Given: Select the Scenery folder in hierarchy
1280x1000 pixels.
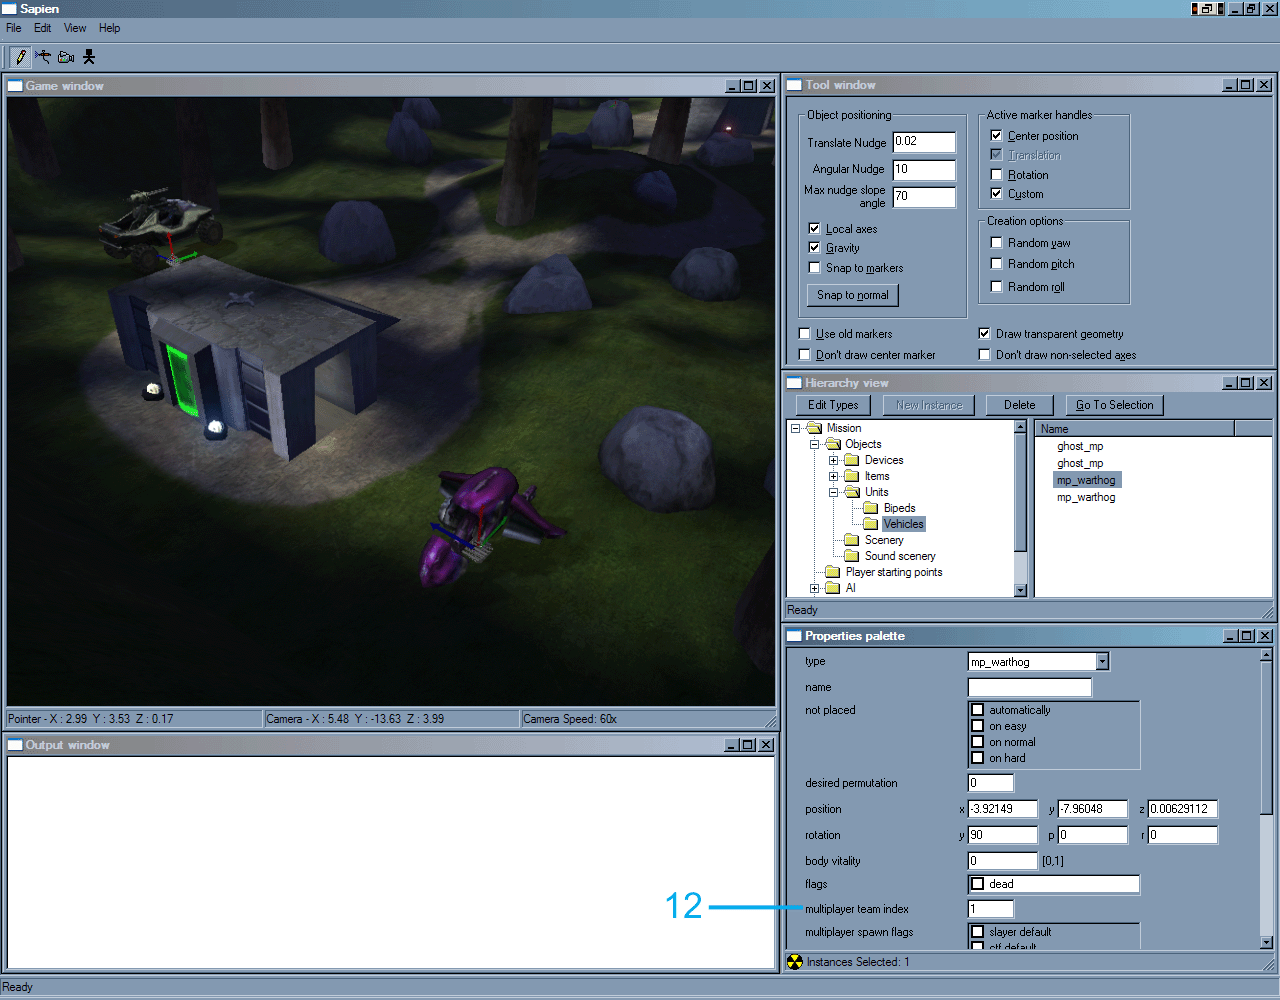Looking at the screenshot, I should tap(884, 540).
